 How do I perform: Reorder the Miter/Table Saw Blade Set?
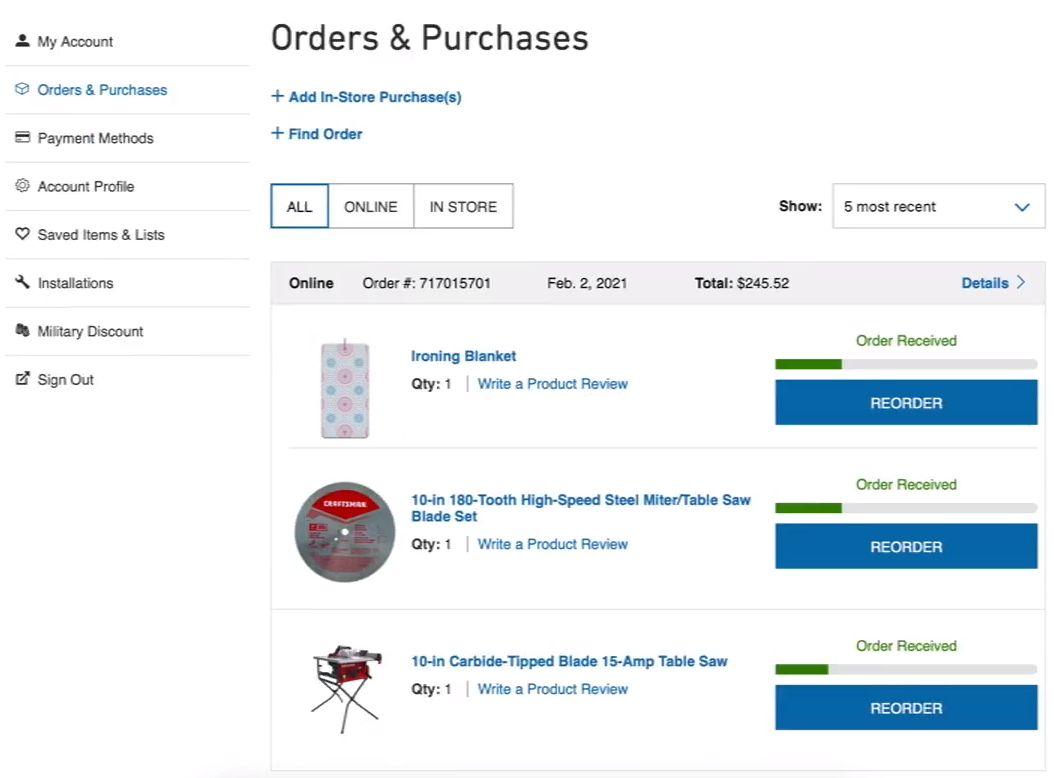(x=906, y=546)
